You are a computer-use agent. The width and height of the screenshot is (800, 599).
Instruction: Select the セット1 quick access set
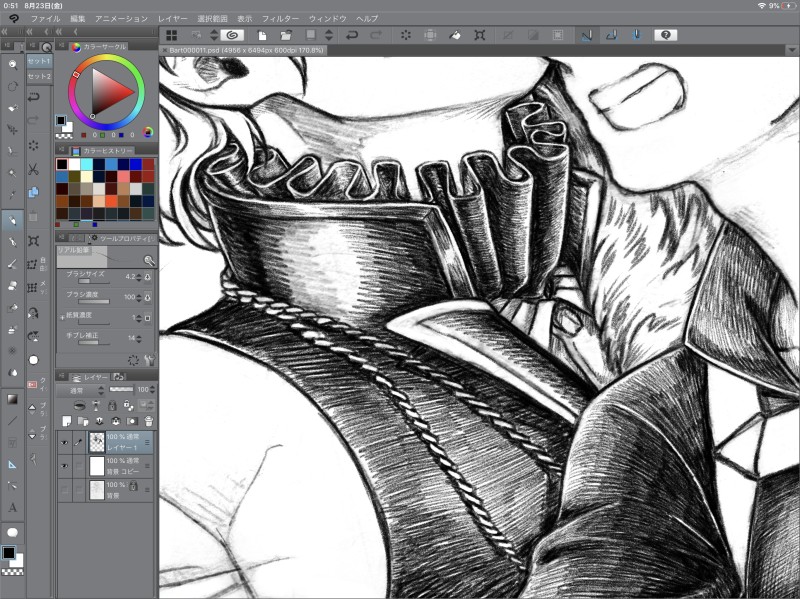(x=39, y=61)
